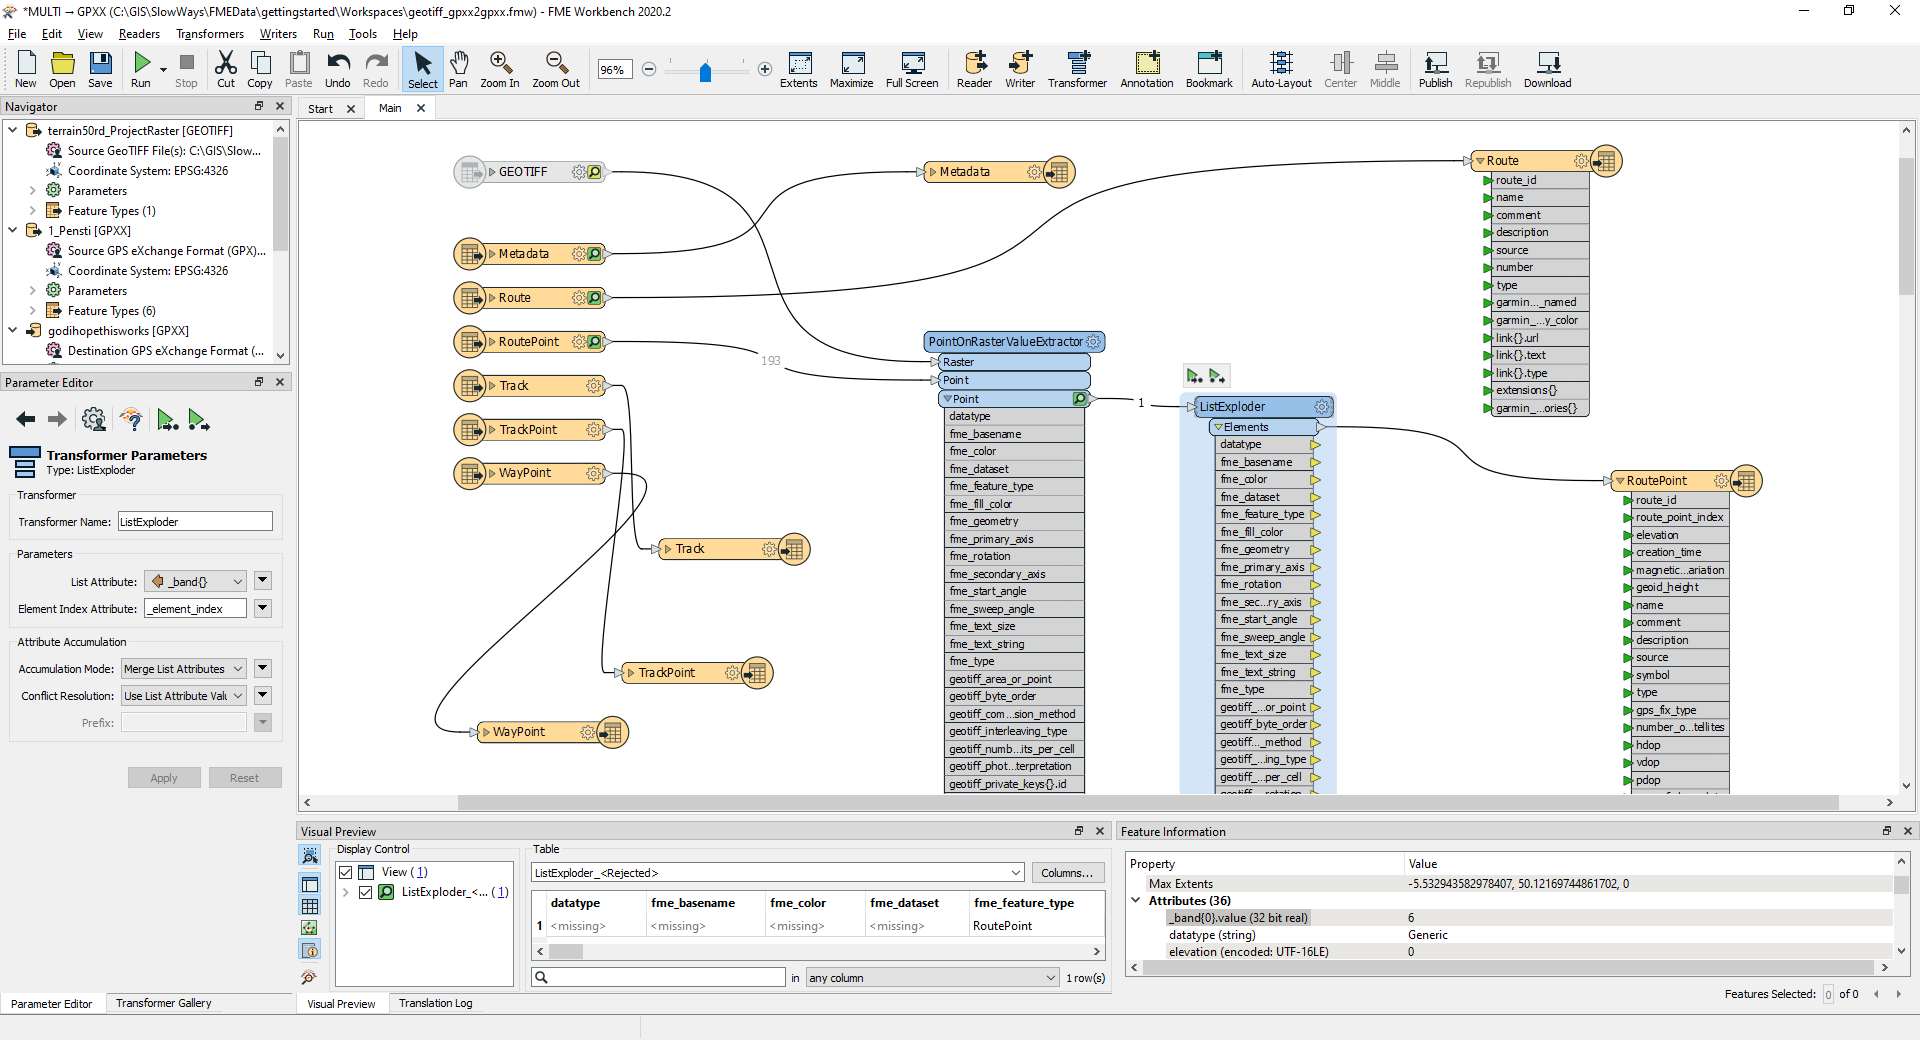Screen dimensions: 1920x1040
Task: Run To This in Parameter Editor
Action: (167, 420)
